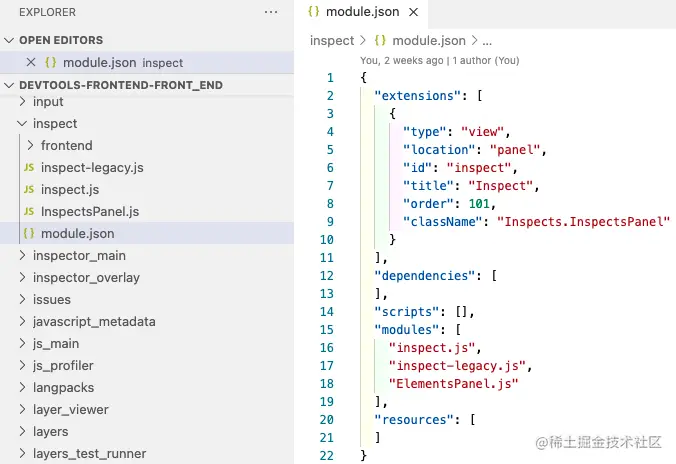Viewport: 676px width, 464px height.
Task: Select module.json in the file tree
Action: coord(147,233)
